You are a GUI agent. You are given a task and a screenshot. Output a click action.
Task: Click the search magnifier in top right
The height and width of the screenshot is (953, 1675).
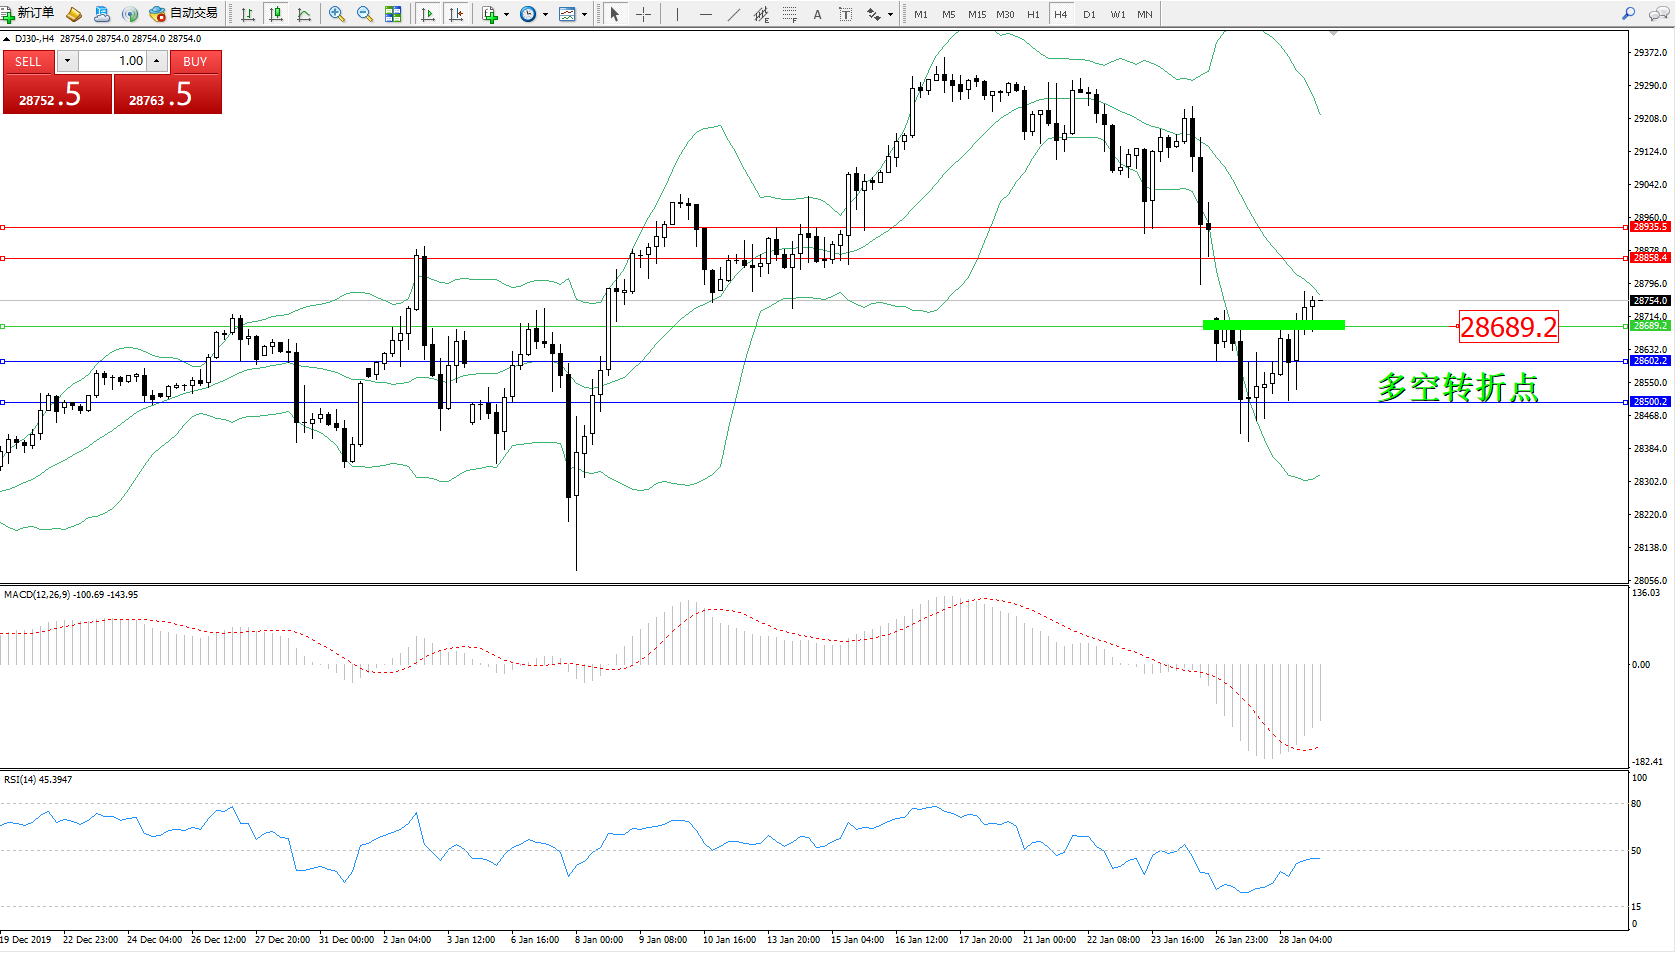(1629, 14)
